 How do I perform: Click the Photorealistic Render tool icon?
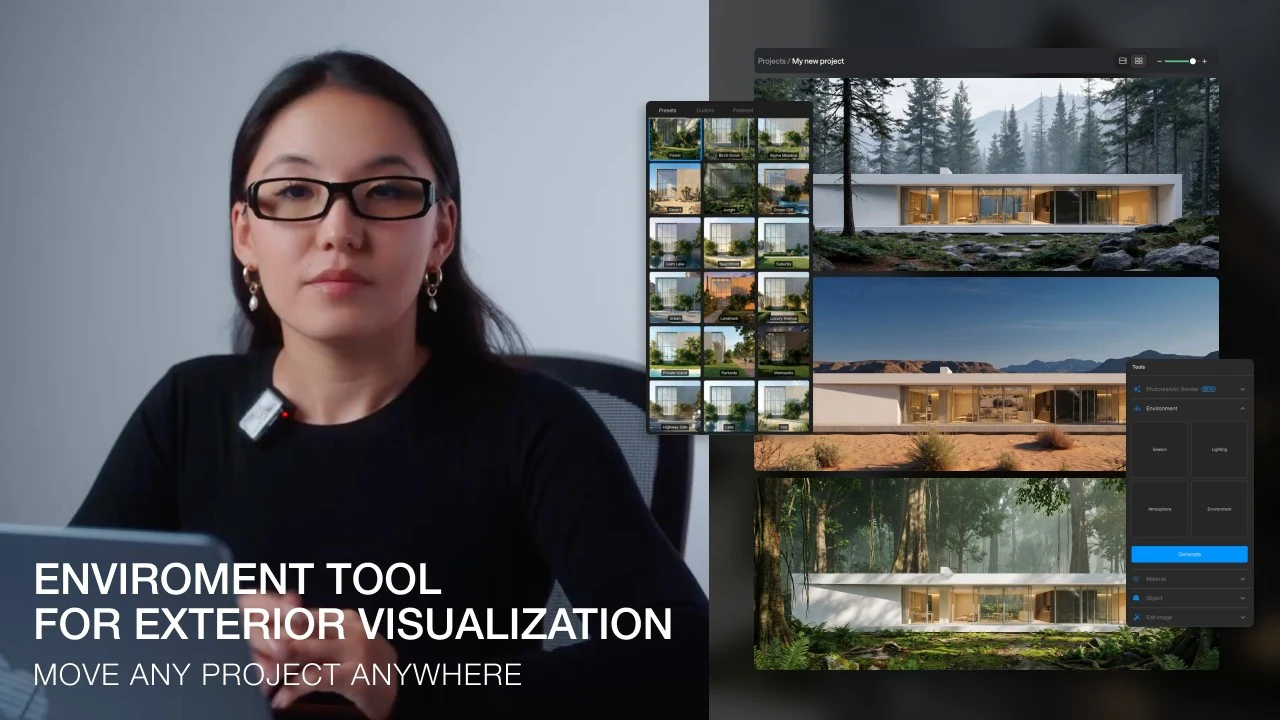click(x=1138, y=388)
